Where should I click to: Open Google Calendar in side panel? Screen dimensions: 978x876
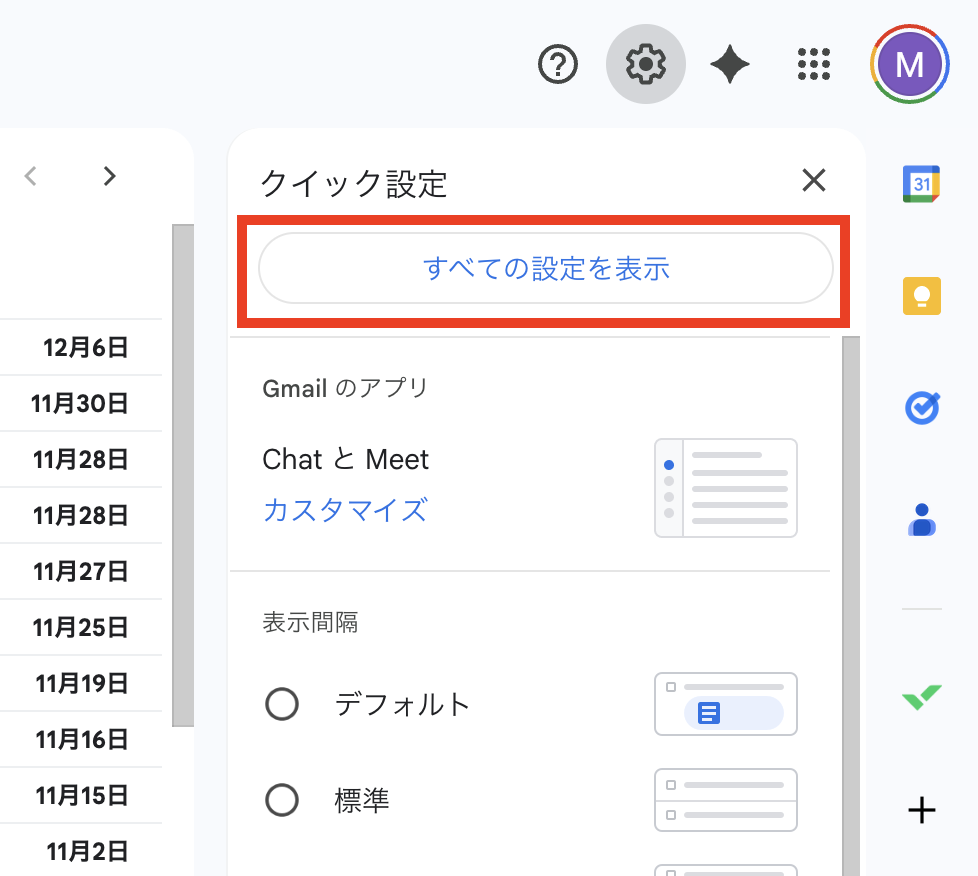[921, 184]
